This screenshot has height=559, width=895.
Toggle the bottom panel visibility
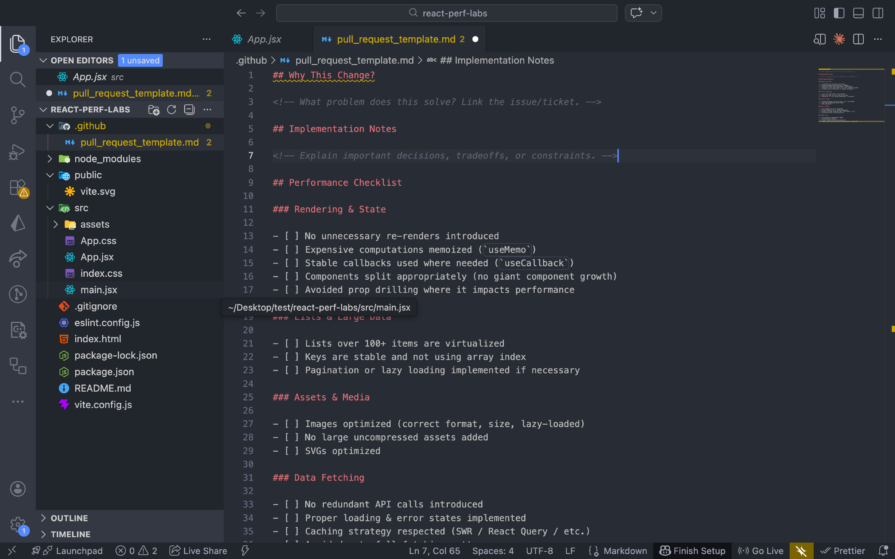tap(857, 13)
